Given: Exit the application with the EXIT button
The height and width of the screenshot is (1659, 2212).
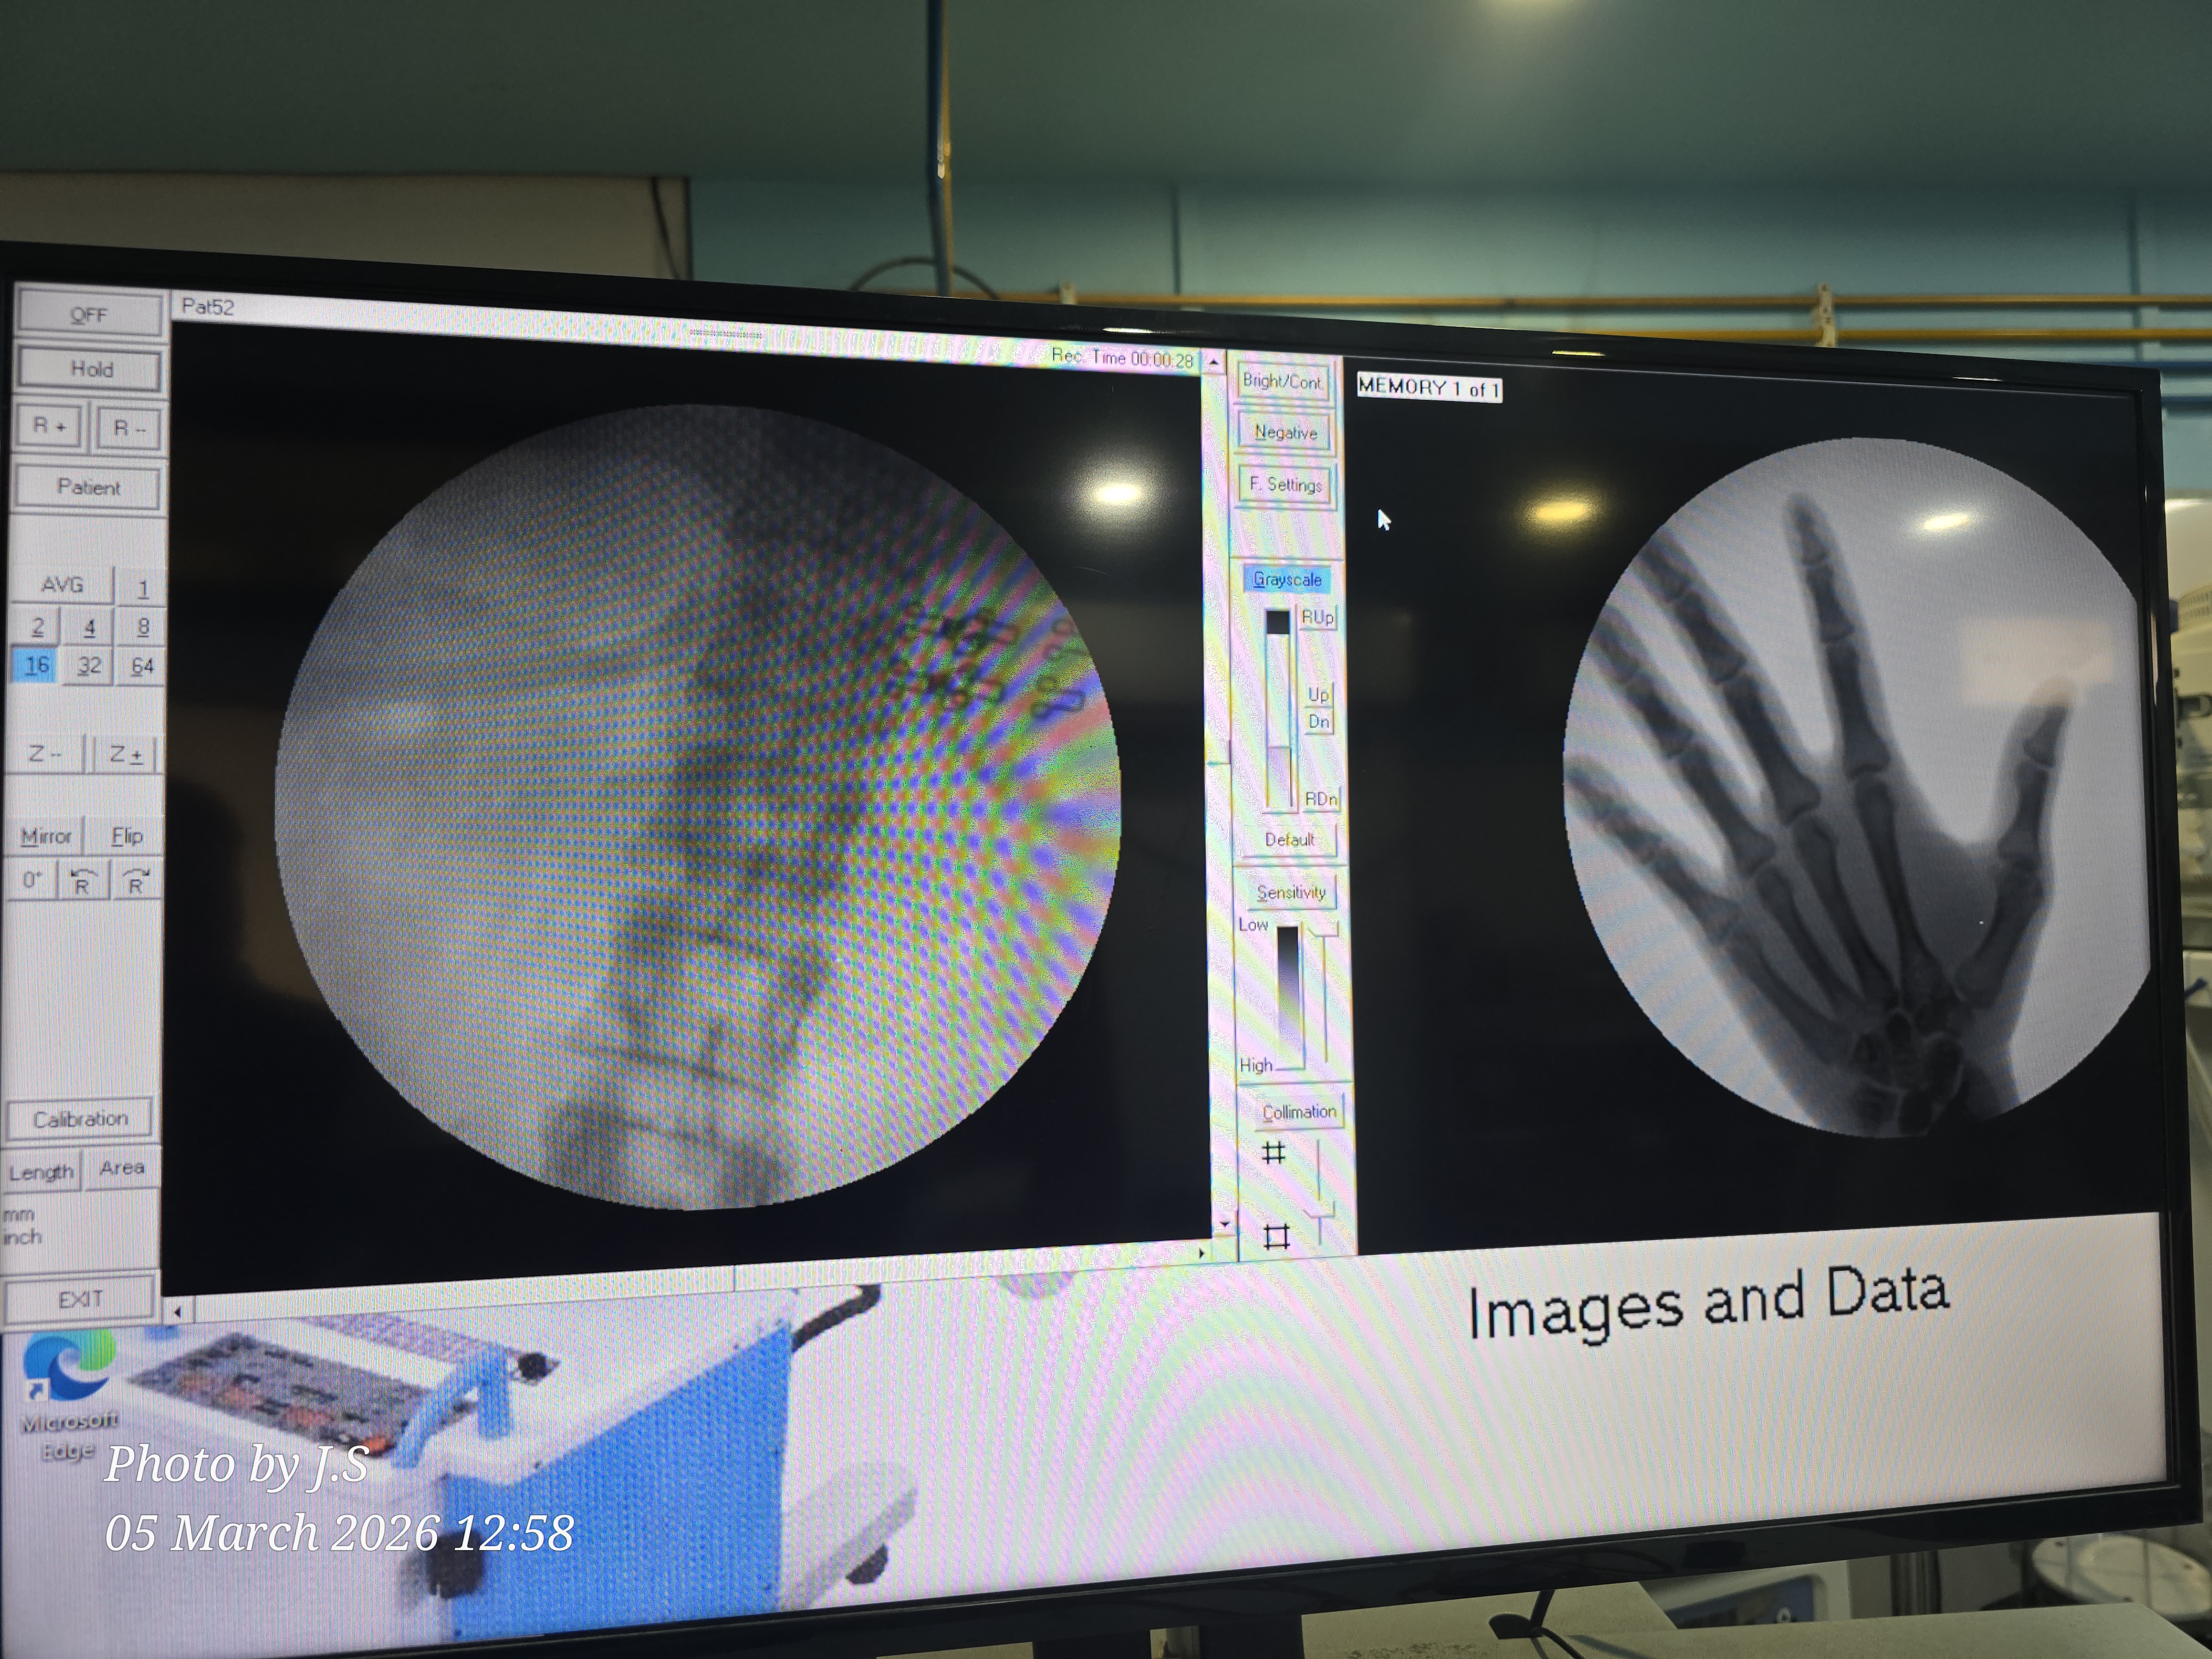Looking at the screenshot, I should coord(80,1299).
